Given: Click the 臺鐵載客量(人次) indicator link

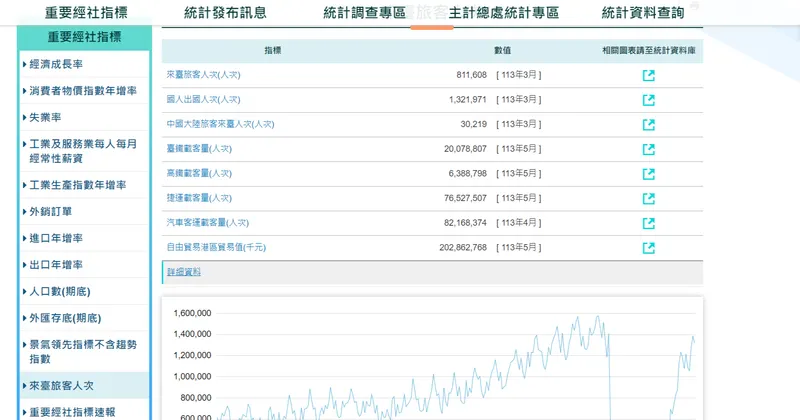Looking at the screenshot, I should click(x=199, y=149).
